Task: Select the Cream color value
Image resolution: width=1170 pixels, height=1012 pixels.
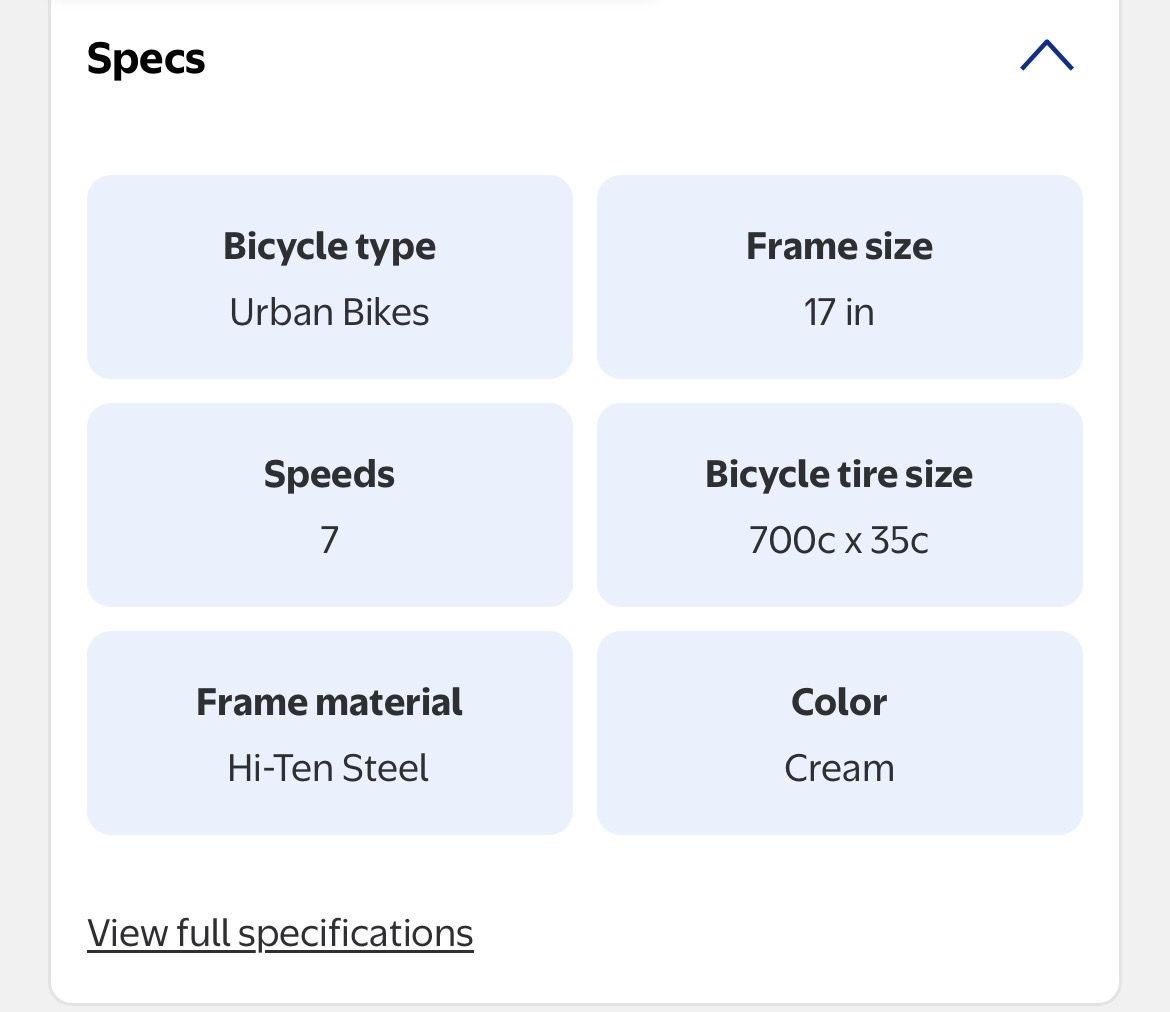Action: coord(839,768)
